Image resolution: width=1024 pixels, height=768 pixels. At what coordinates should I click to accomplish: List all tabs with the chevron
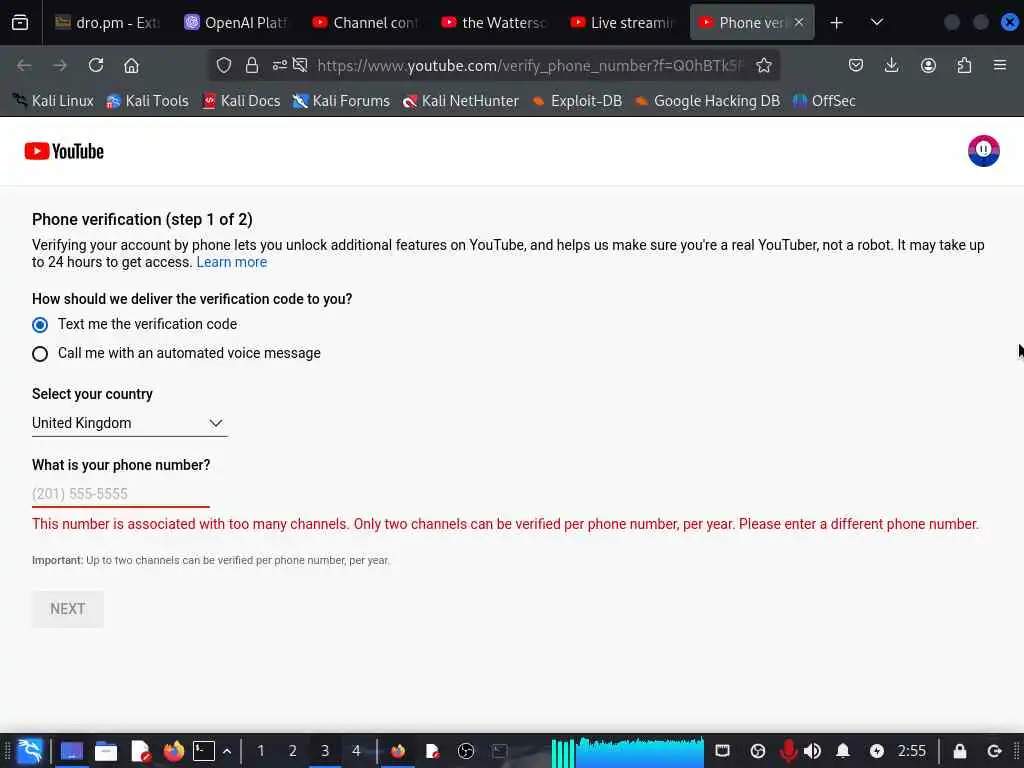click(877, 23)
